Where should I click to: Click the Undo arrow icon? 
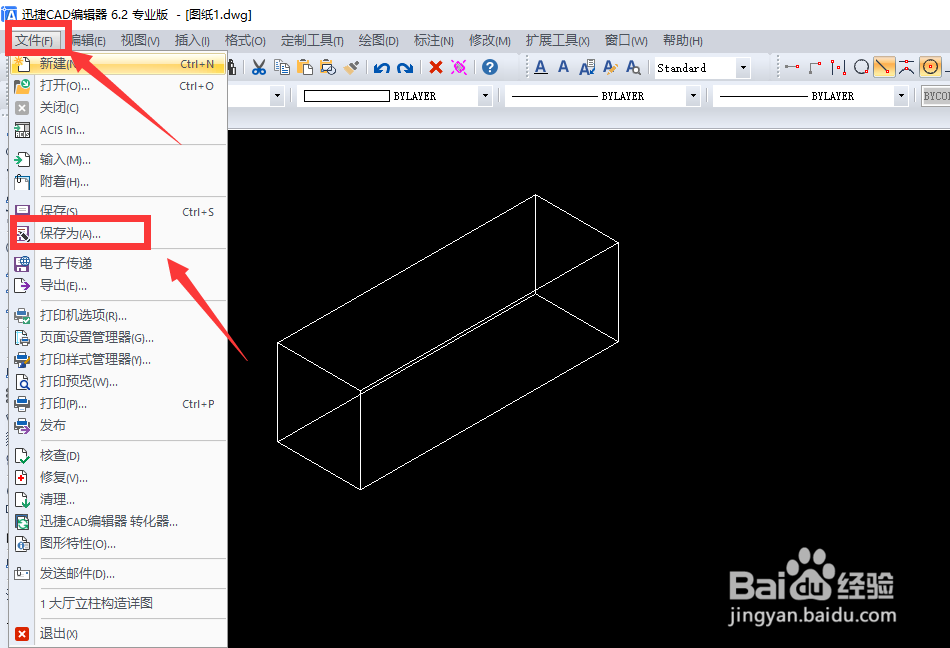click(x=381, y=67)
